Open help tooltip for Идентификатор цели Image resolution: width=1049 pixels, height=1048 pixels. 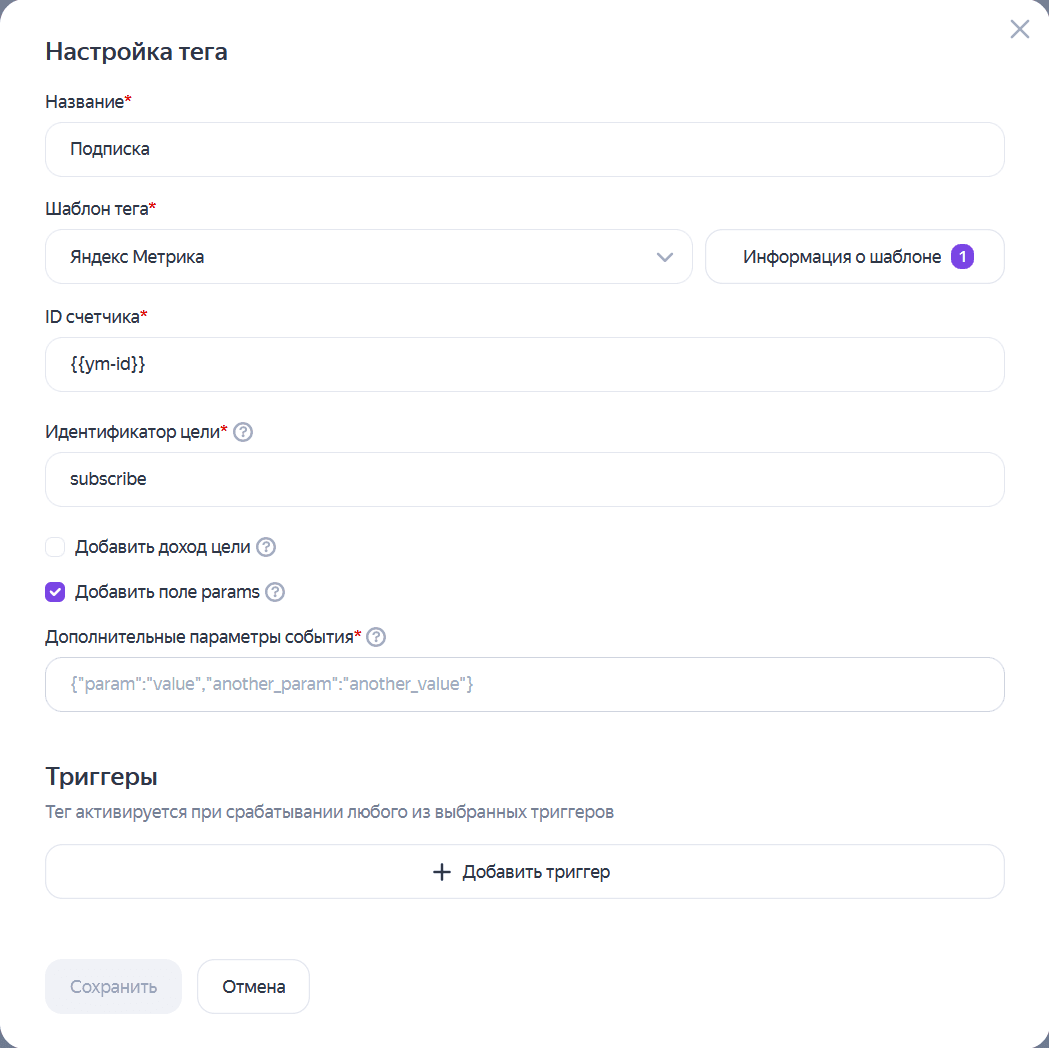(245, 432)
